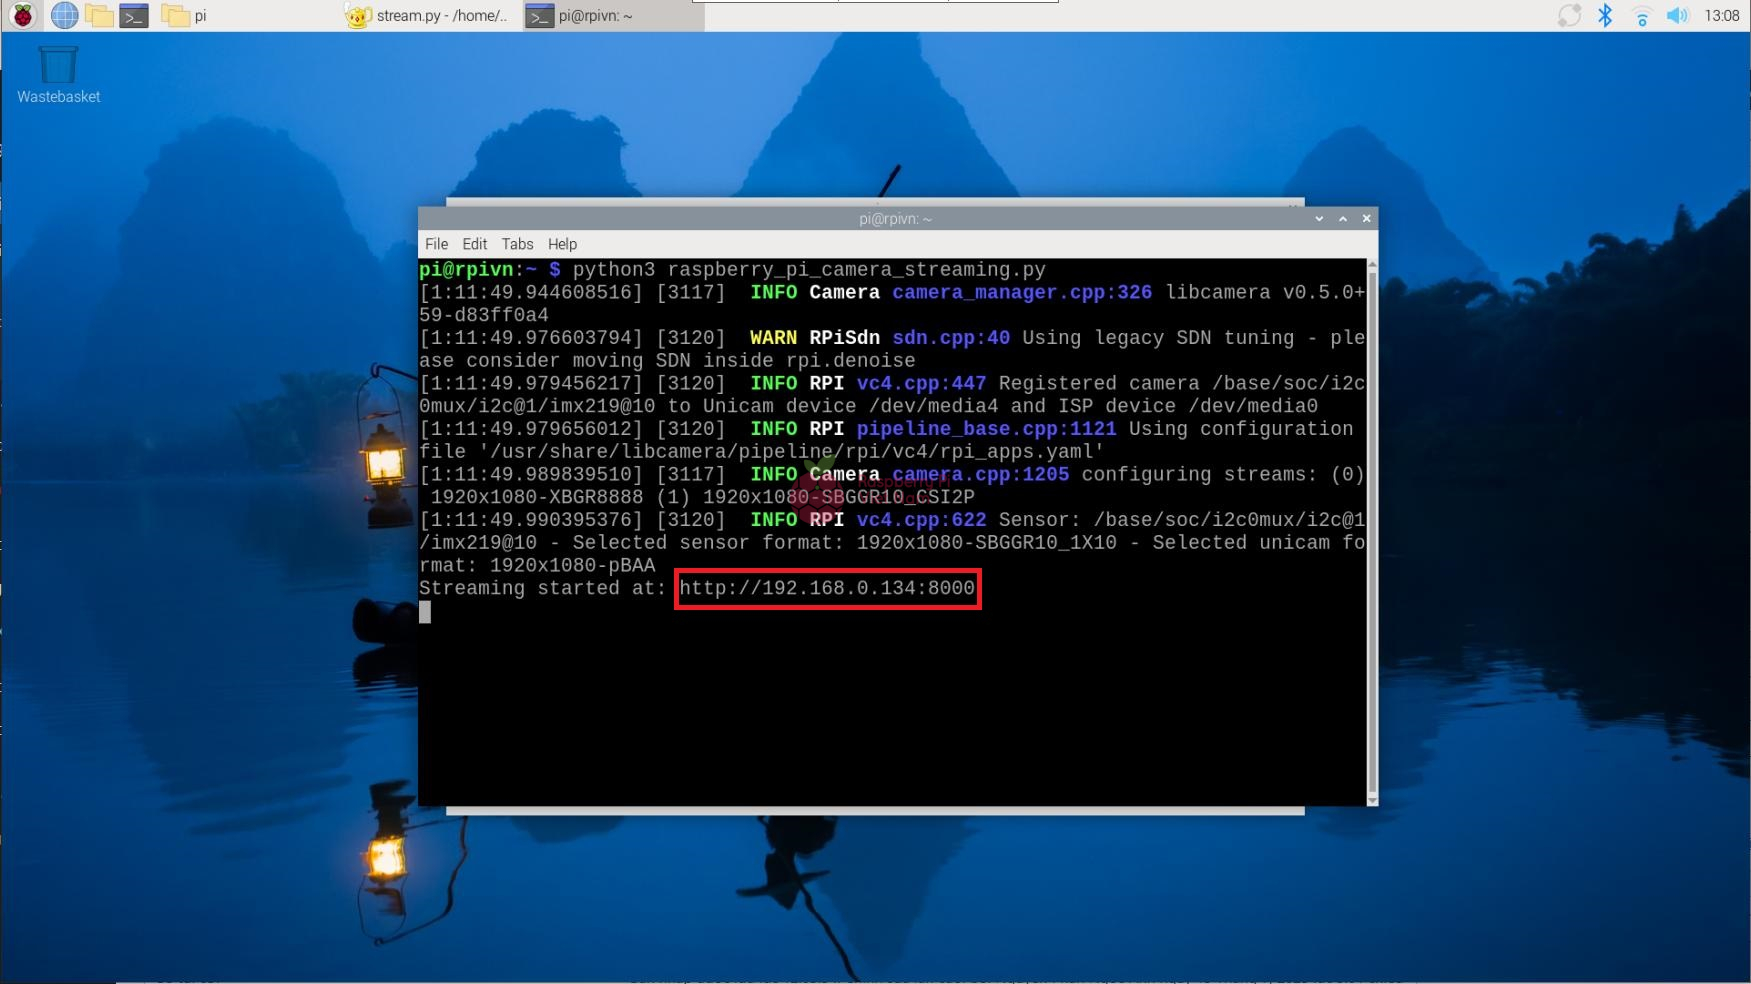Image resolution: width=1751 pixels, height=984 pixels.
Task: Launch the web browser globe icon
Action: click(64, 15)
